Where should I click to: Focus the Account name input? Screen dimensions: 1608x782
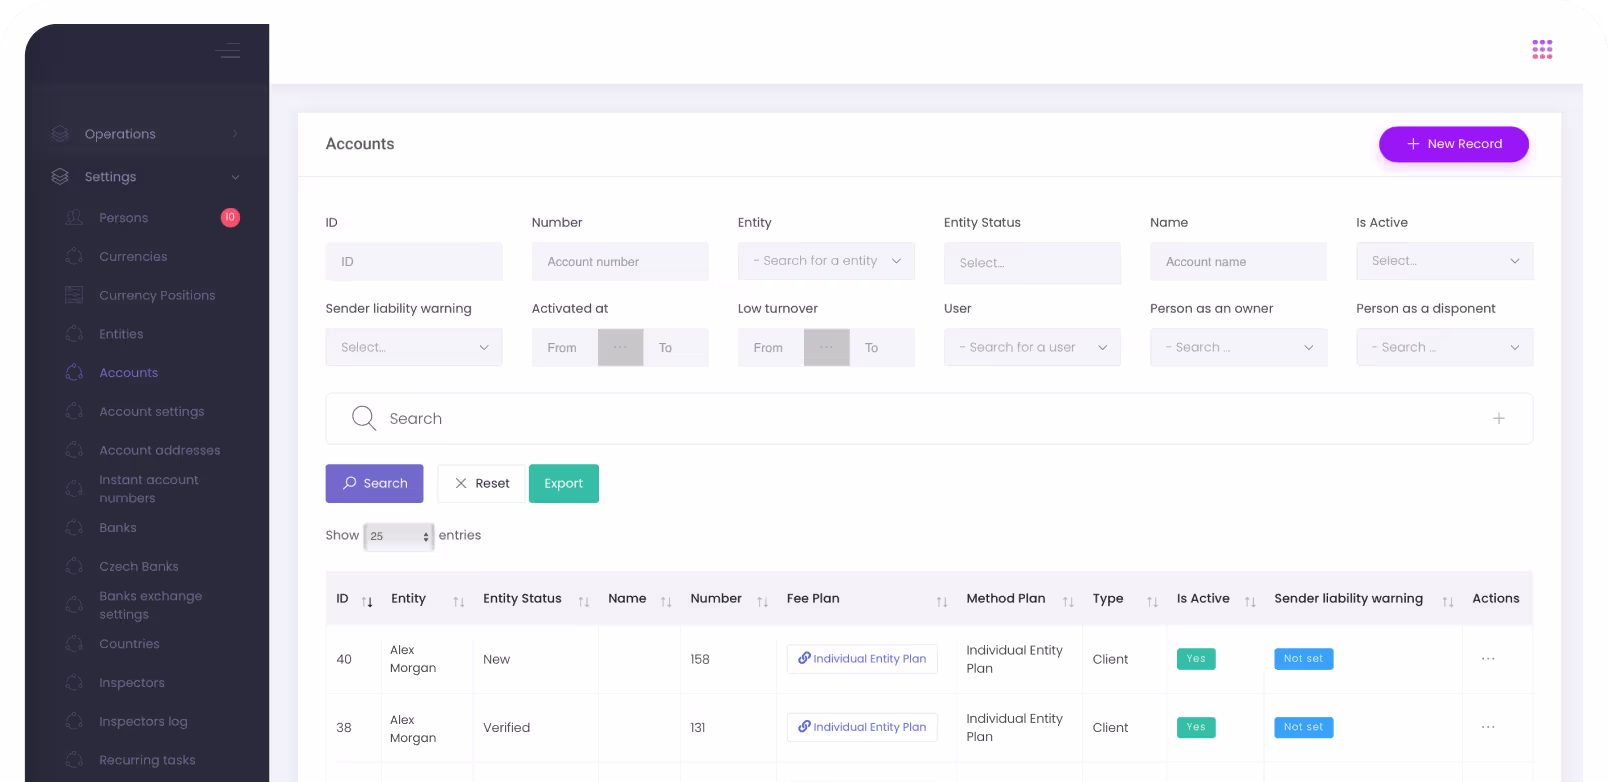coord(1238,261)
